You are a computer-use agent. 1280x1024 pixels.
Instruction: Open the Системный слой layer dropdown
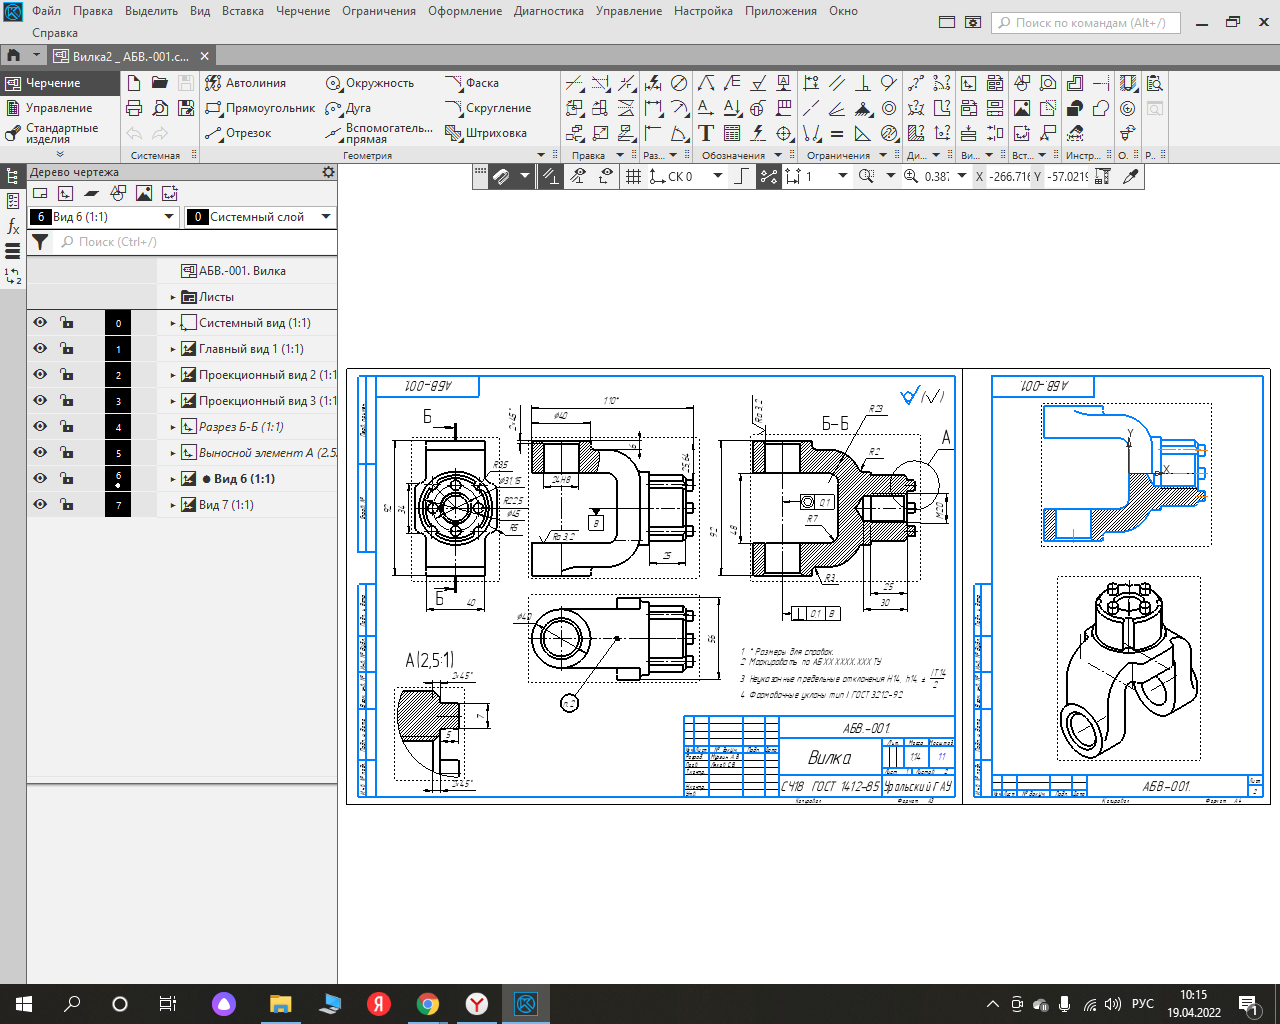click(x=326, y=217)
